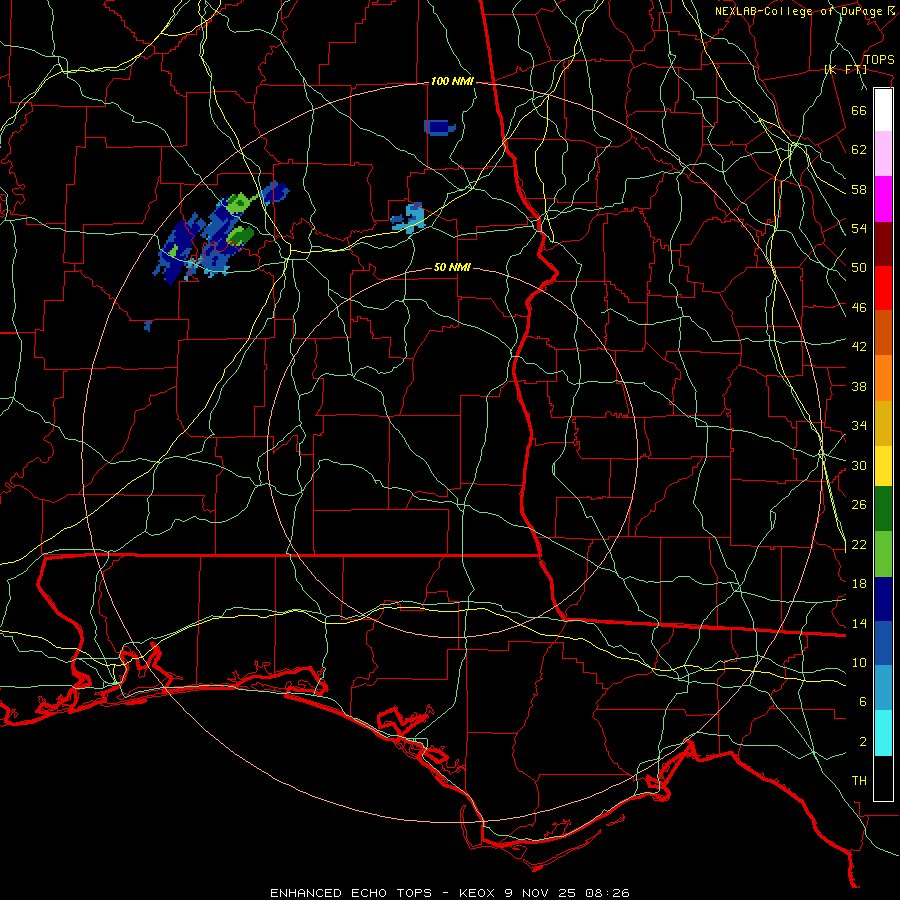Click the navy band between 14 and 18

click(883, 599)
